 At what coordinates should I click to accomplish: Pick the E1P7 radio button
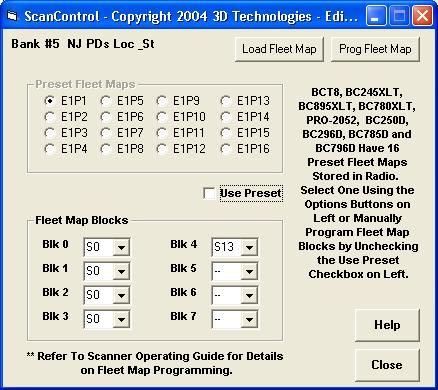point(106,133)
